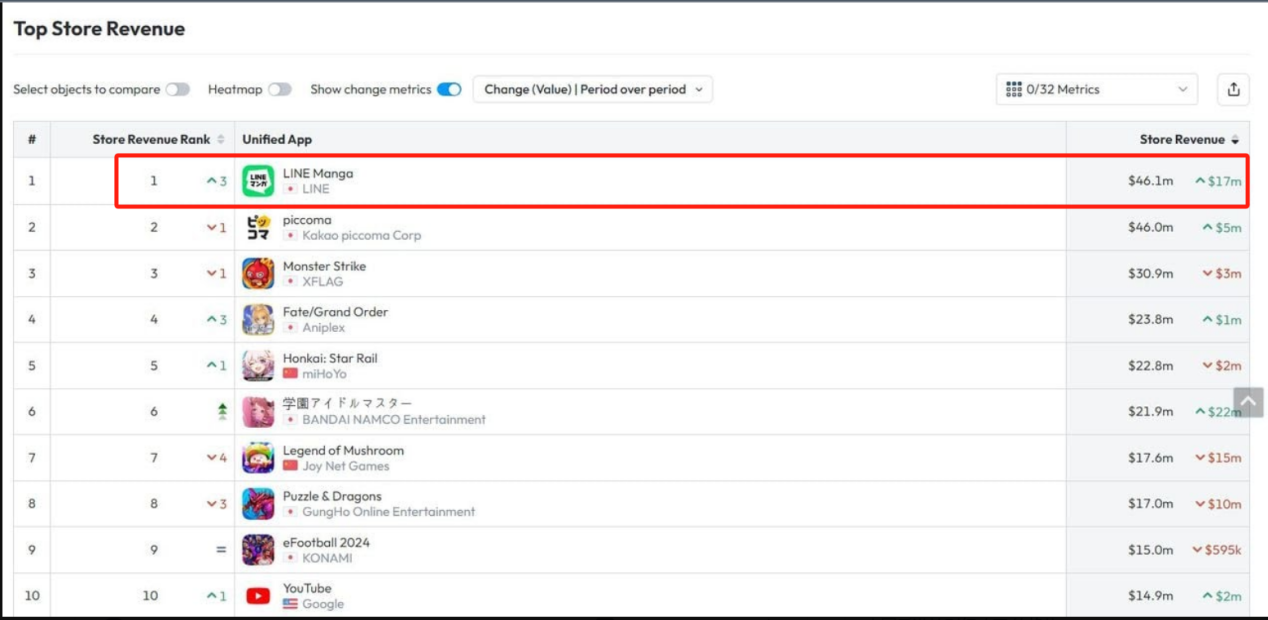Viewport: 1268px width, 620px height.
Task: Open Kakao piccoma Corp publisher link
Action: 361,236
